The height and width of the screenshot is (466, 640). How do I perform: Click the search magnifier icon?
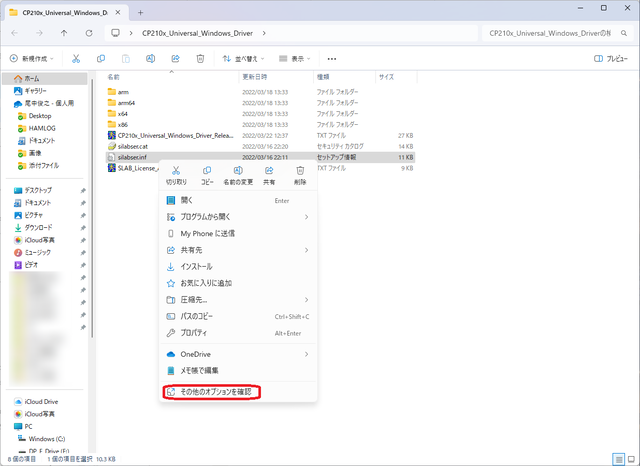[624, 33]
